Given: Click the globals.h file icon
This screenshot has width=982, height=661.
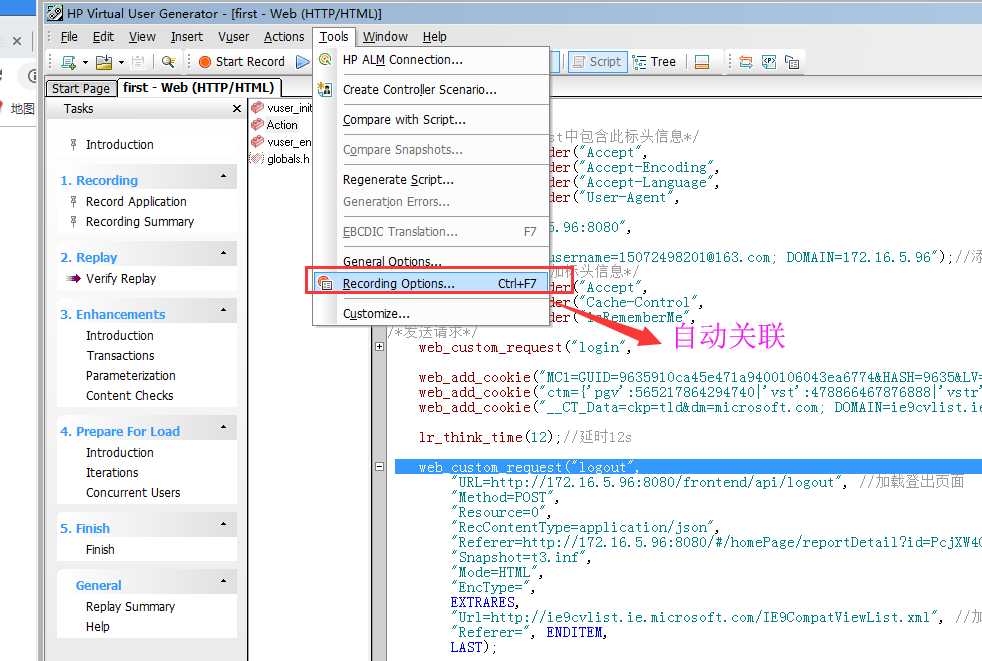Looking at the screenshot, I should (257, 159).
